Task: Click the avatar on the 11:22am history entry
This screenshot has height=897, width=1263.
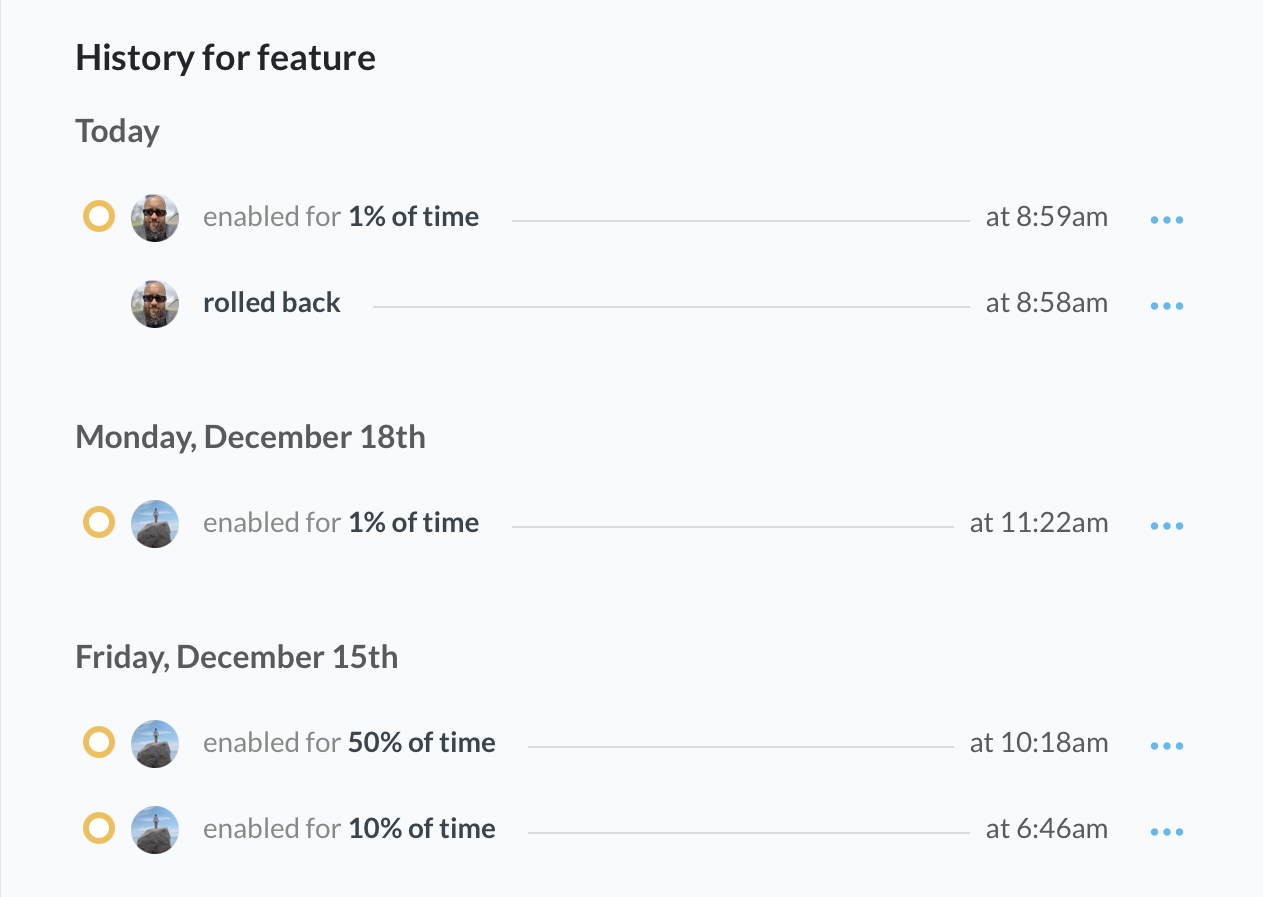Action: tap(155, 522)
